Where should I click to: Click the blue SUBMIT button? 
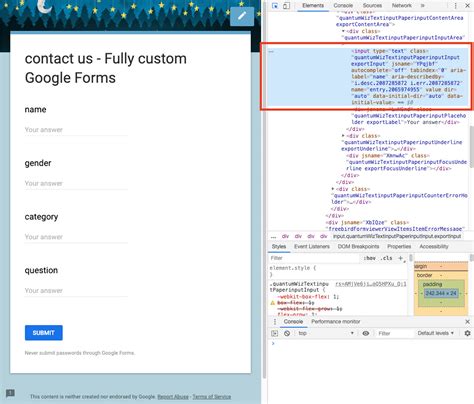44,333
